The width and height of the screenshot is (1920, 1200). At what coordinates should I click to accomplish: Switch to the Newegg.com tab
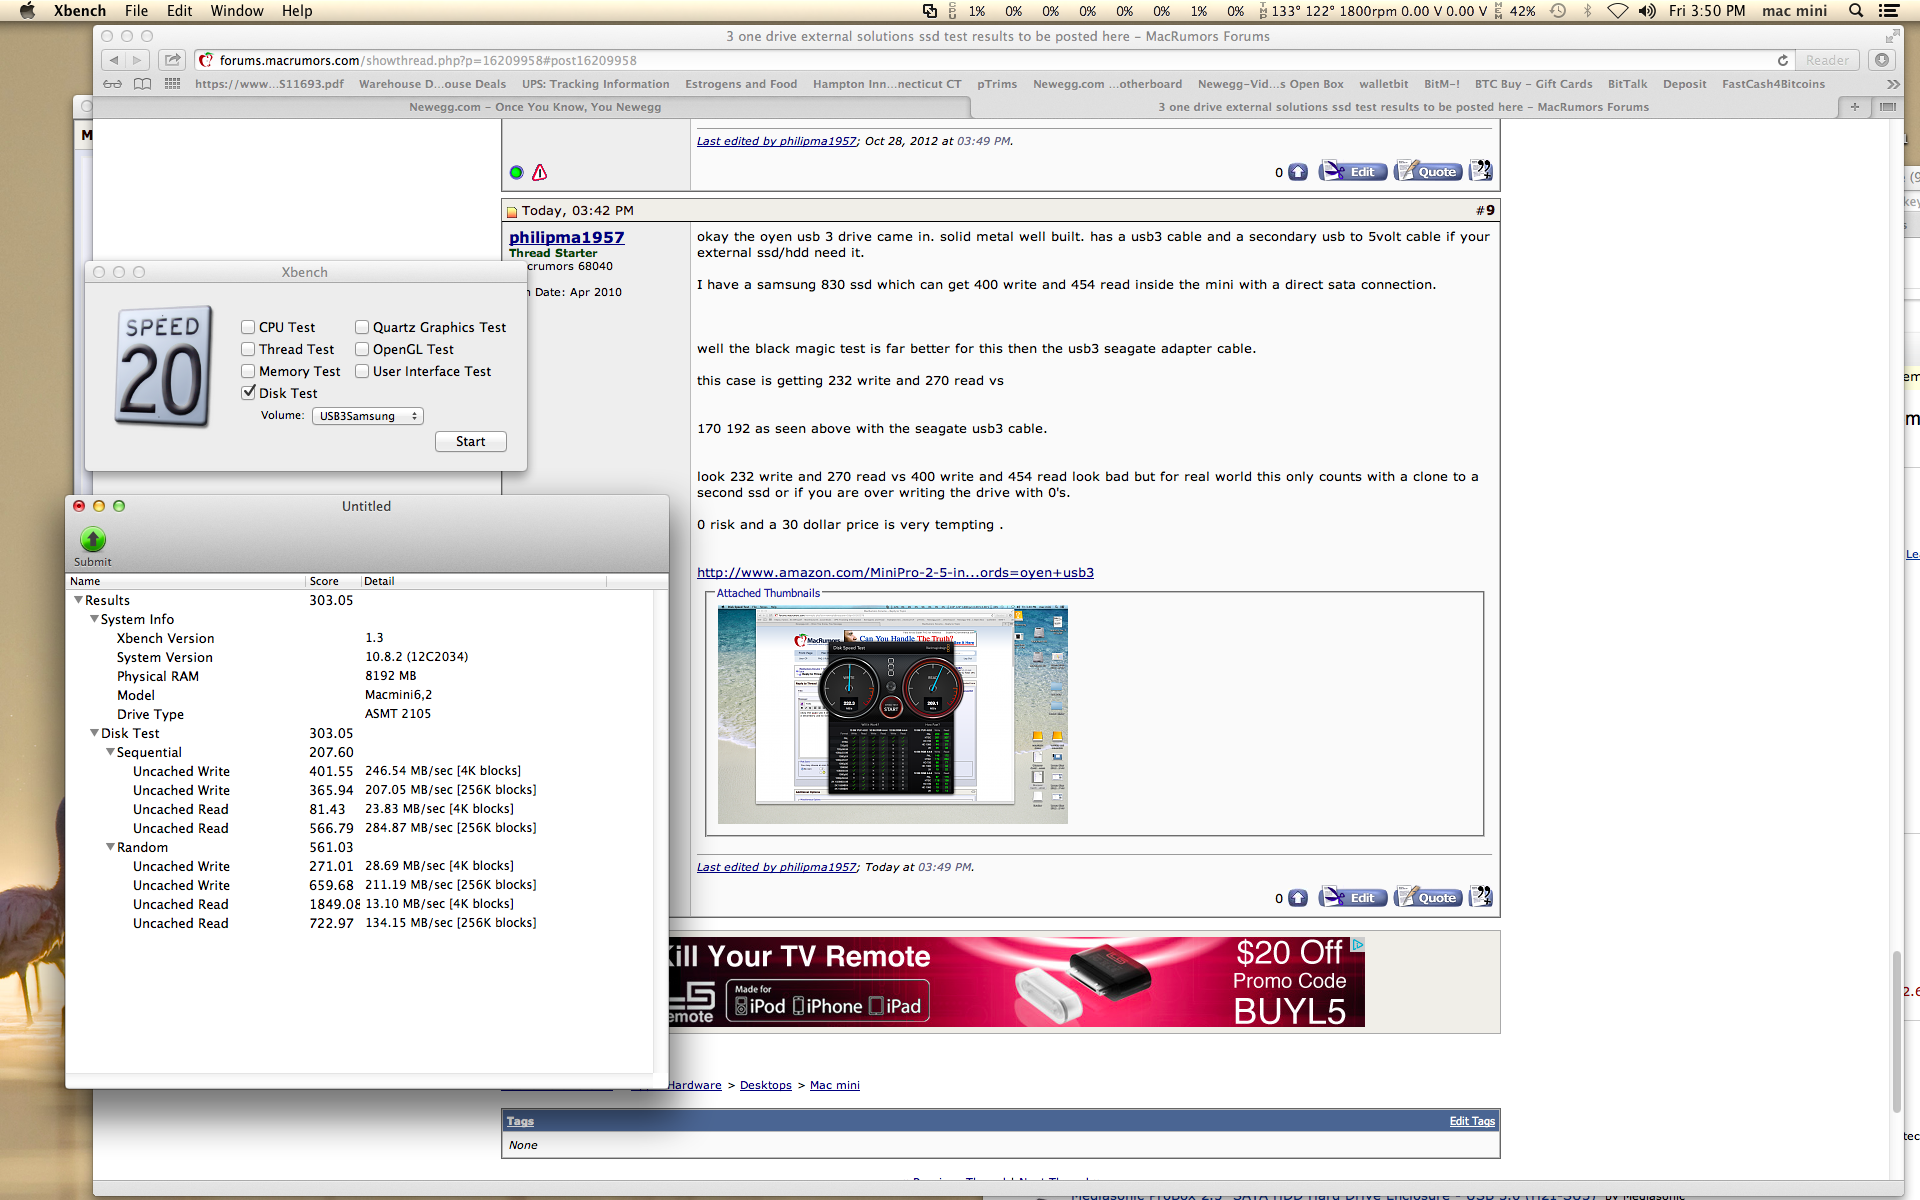(535, 107)
